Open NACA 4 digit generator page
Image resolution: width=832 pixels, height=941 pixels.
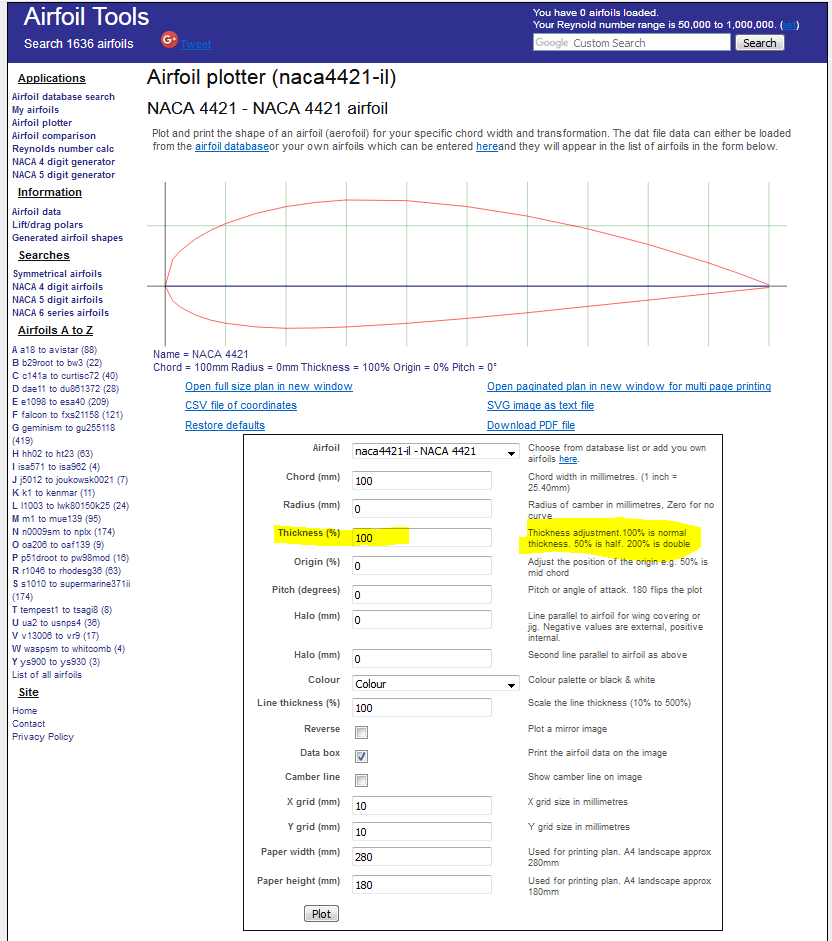pyautogui.click(x=63, y=162)
